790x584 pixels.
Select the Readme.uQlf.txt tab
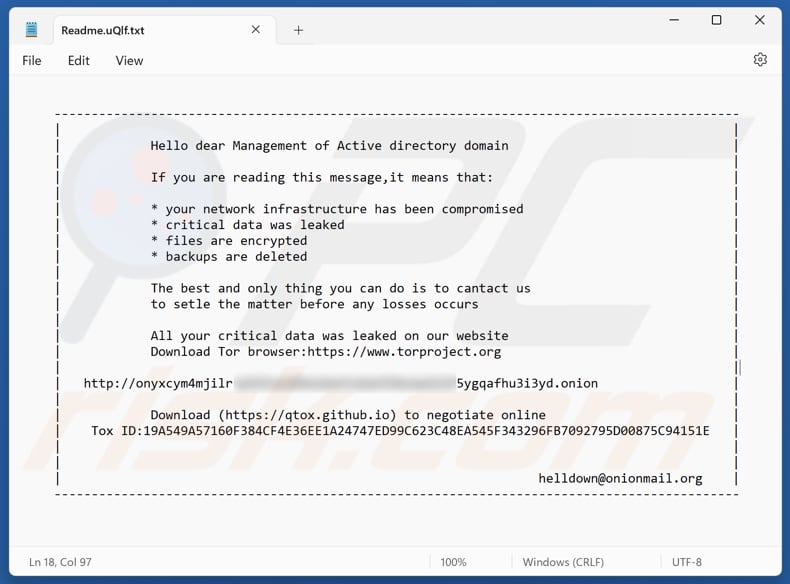click(x=164, y=30)
